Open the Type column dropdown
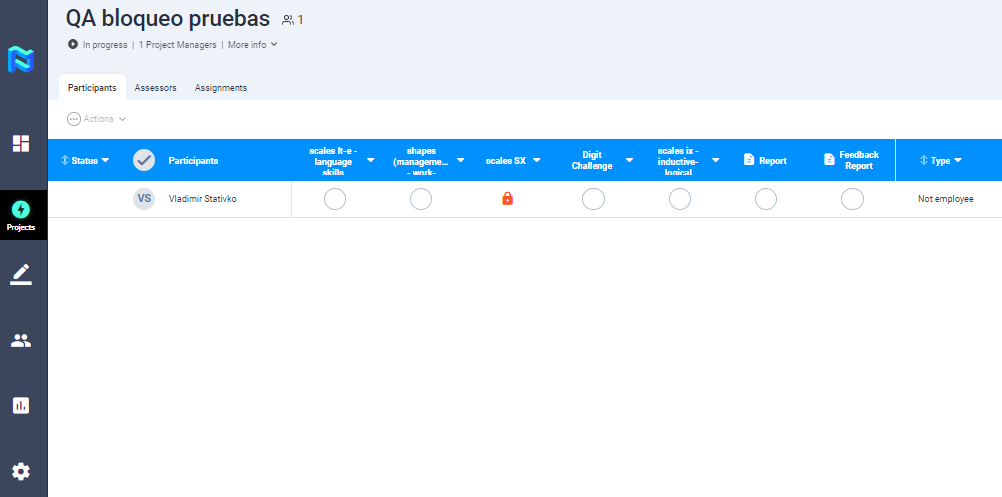This screenshot has width=1002, height=497. [x=957, y=160]
